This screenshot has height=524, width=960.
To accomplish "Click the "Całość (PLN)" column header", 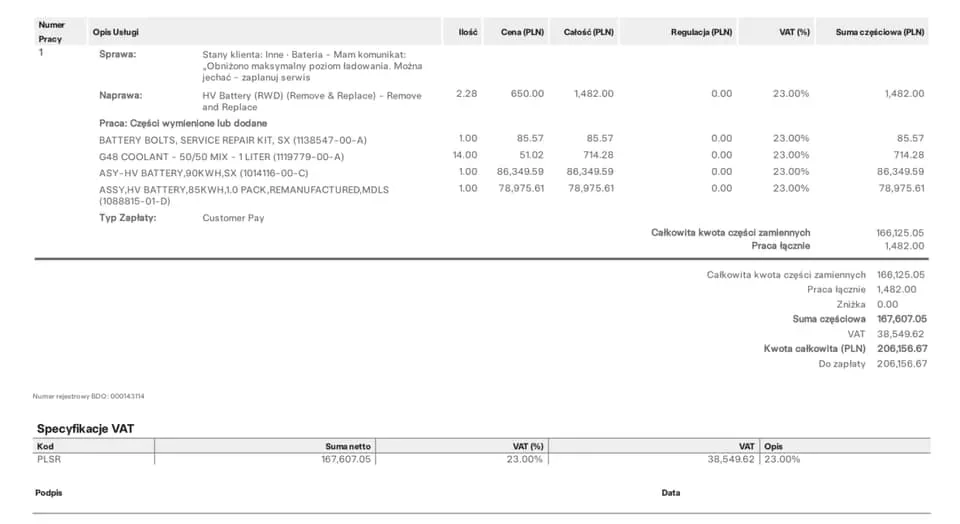I will 589,32.
